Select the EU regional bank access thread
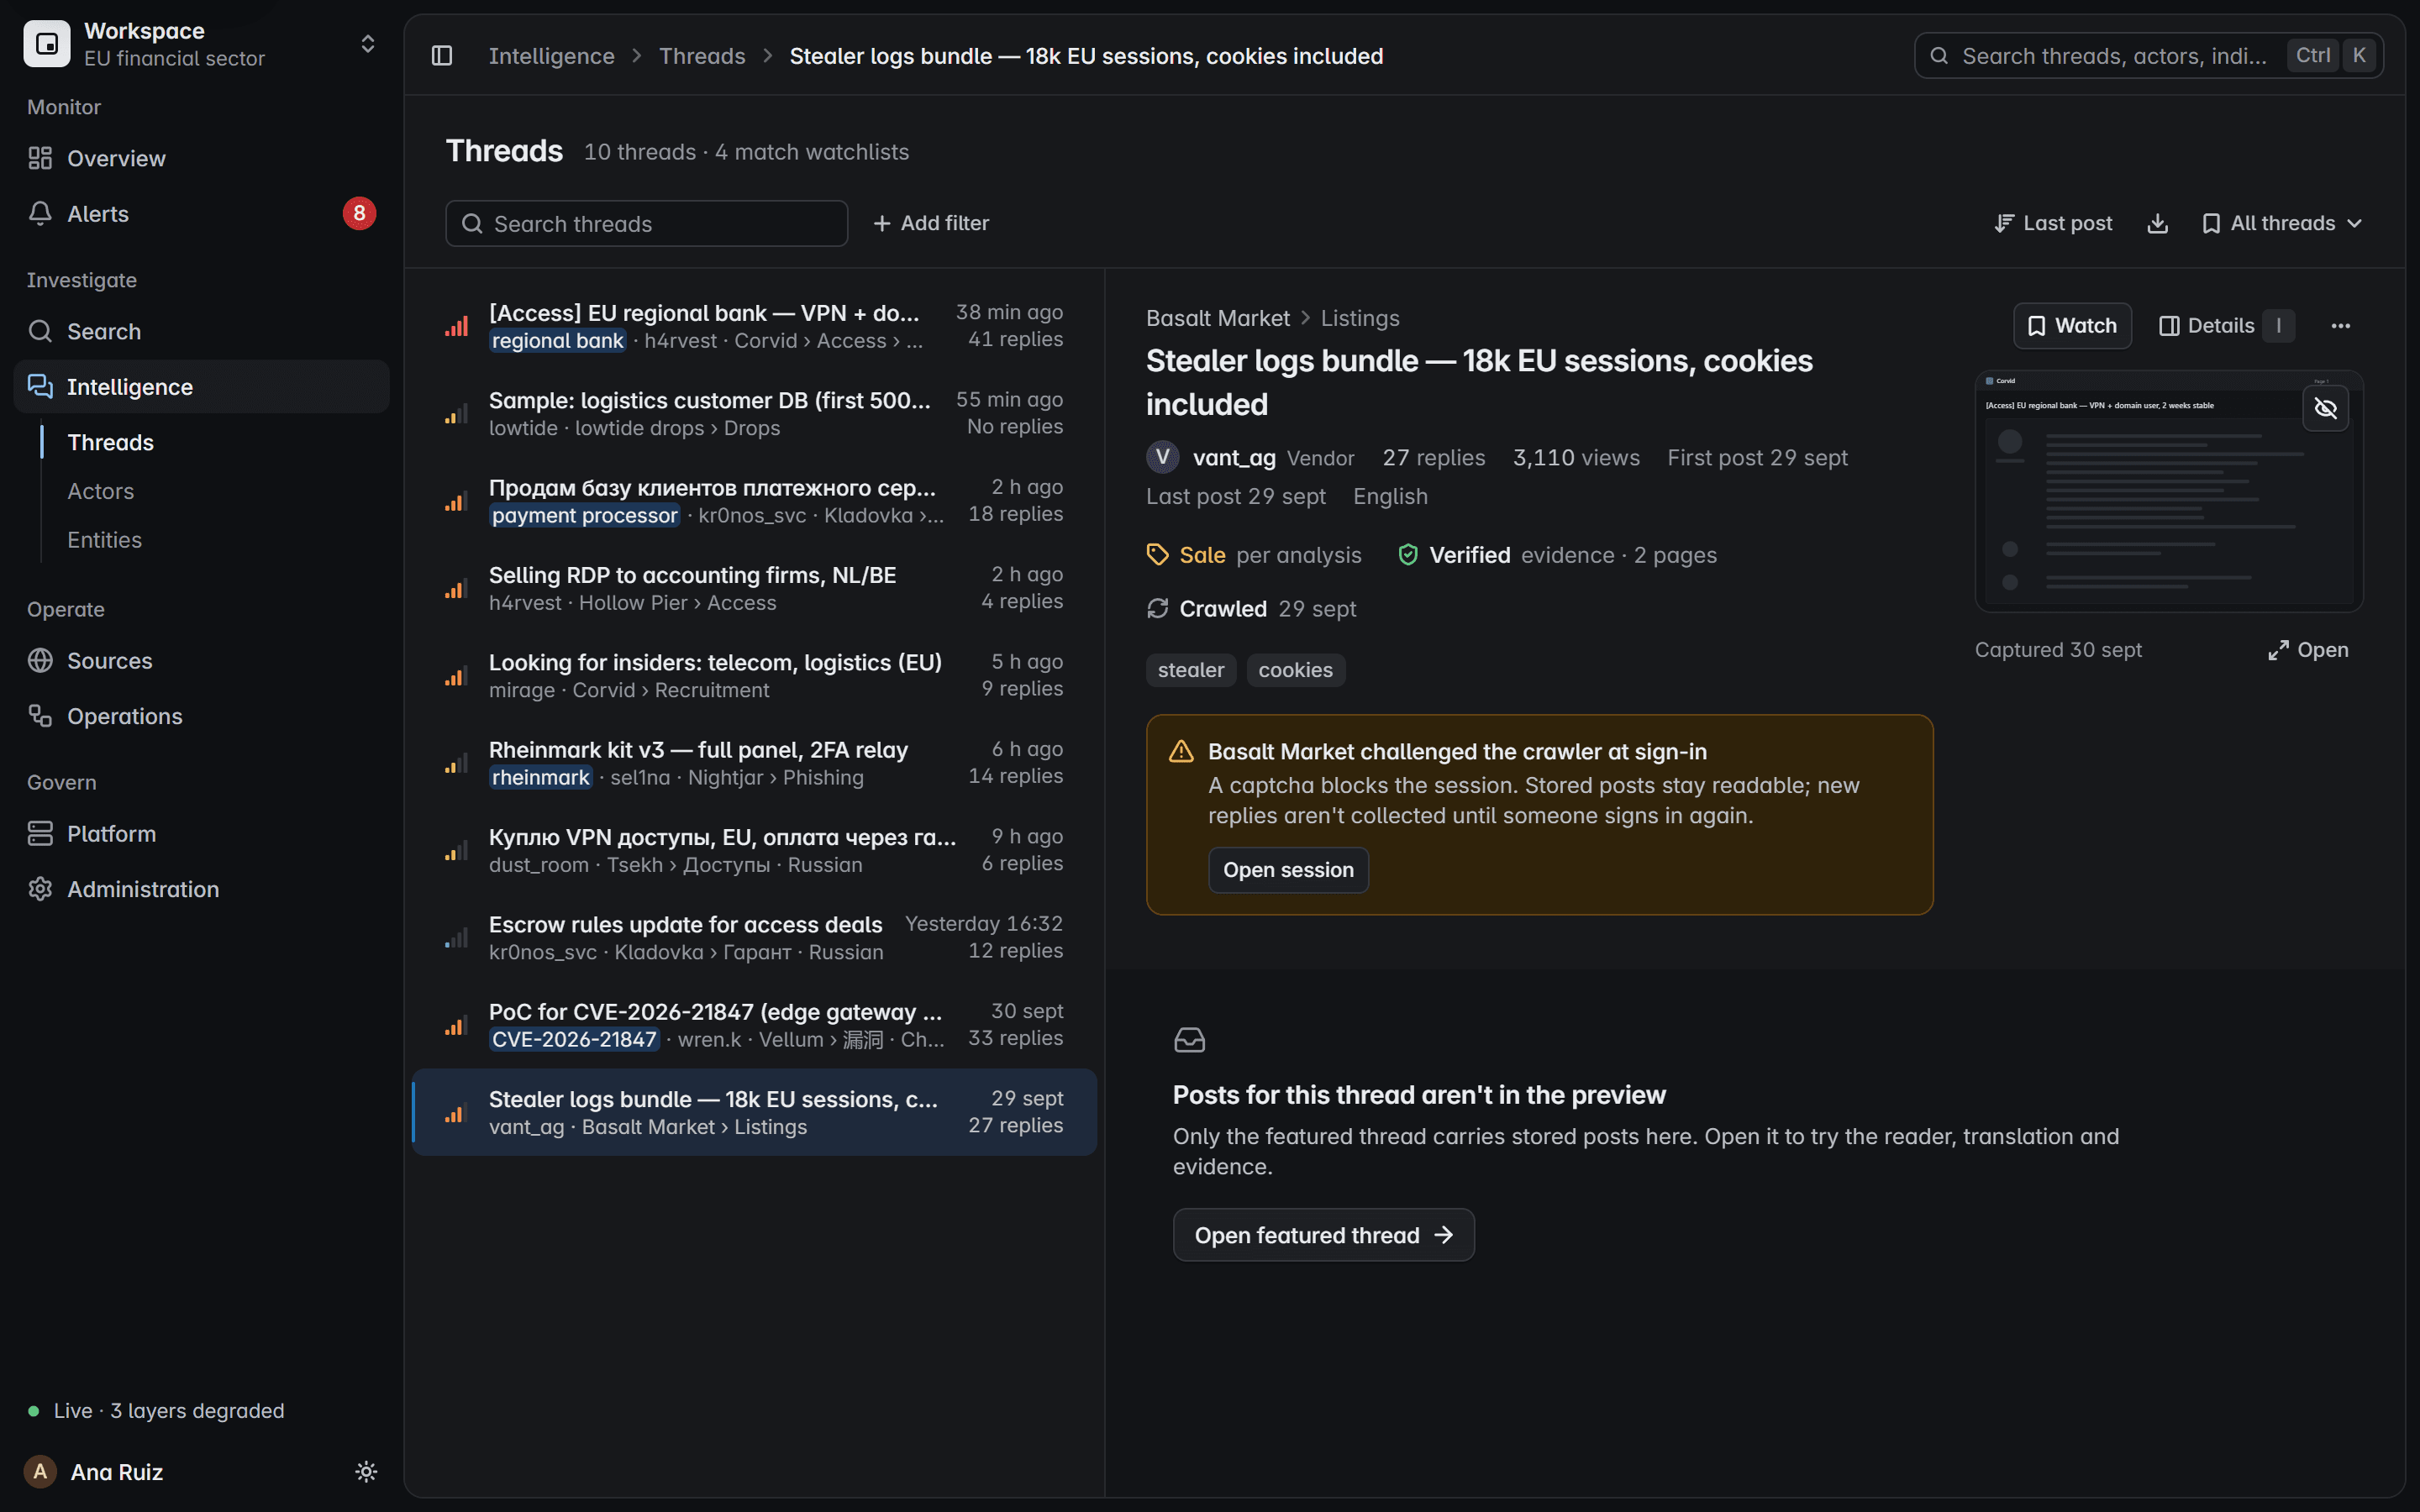The width and height of the screenshot is (2420, 1512). (x=754, y=326)
